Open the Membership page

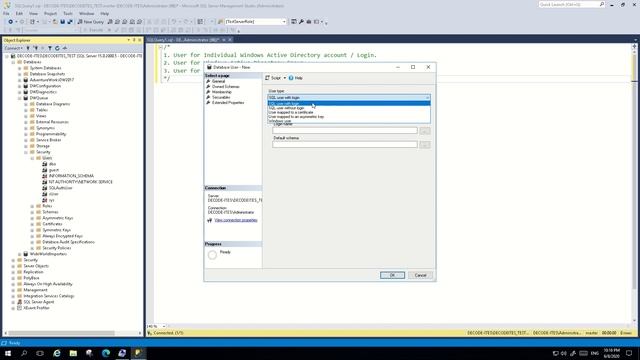point(222,92)
